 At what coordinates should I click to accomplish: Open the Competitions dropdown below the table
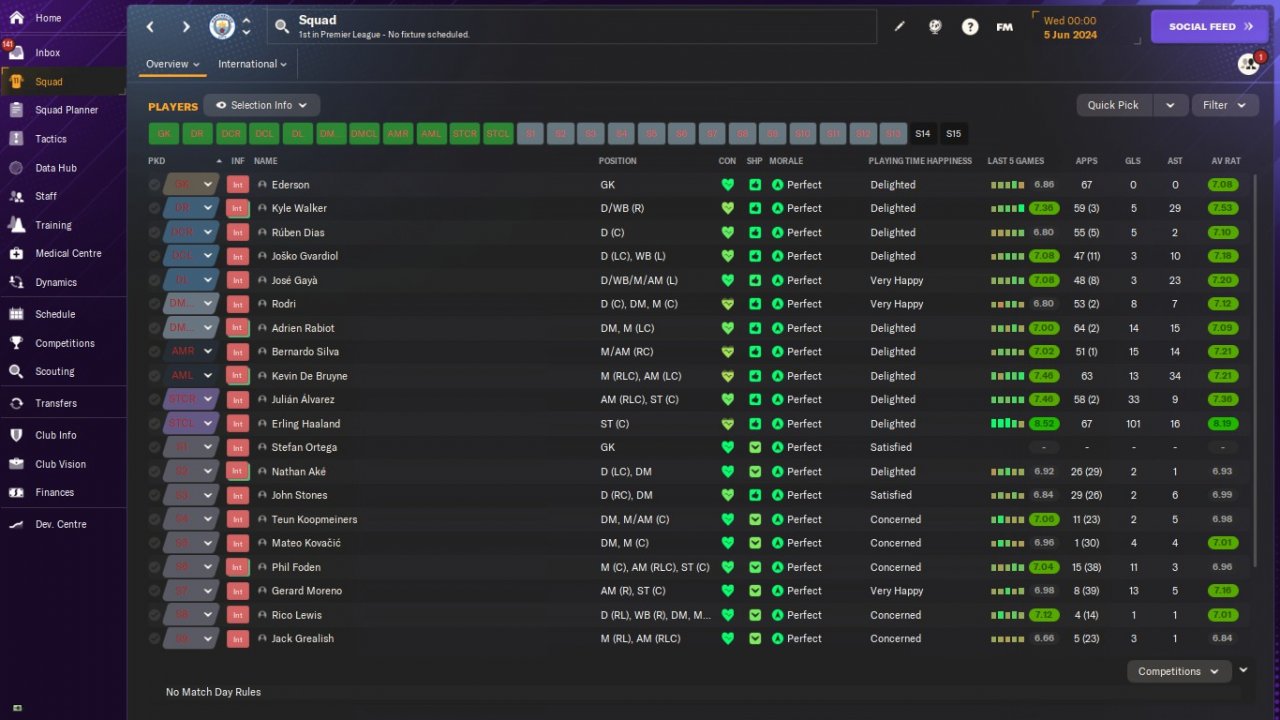click(1178, 672)
